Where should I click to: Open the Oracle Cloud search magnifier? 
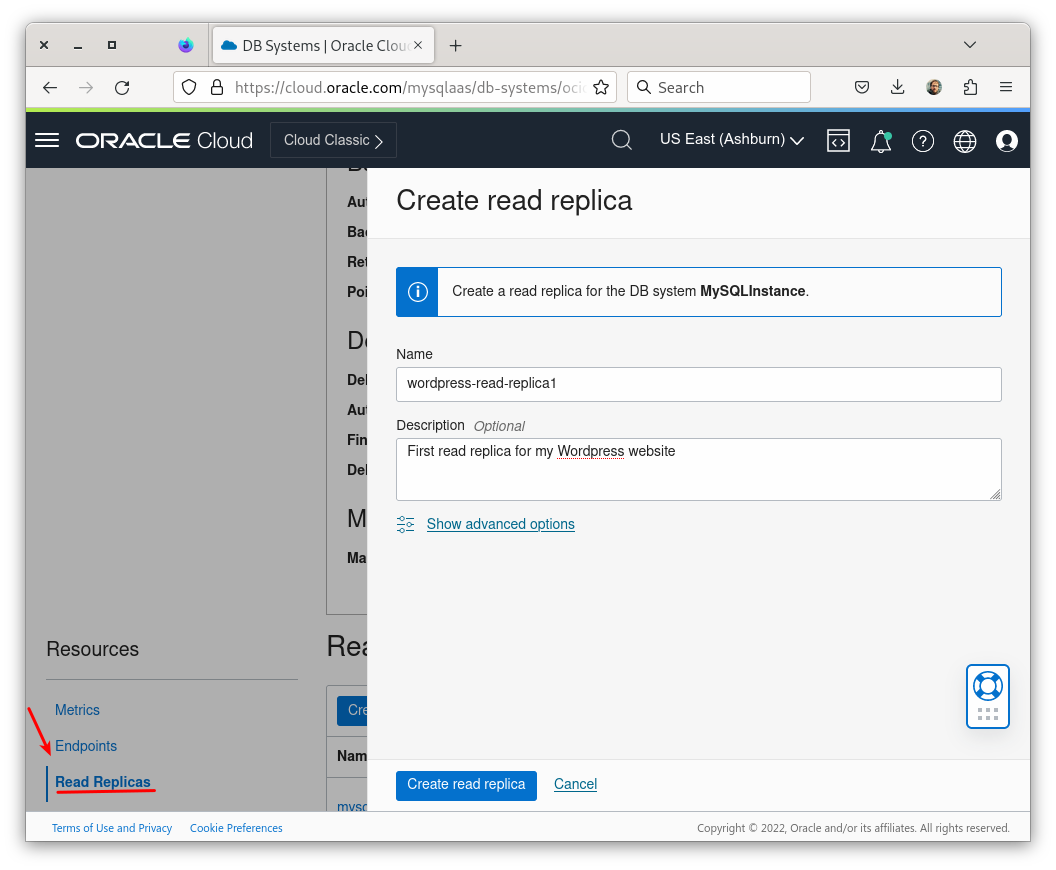coord(621,140)
